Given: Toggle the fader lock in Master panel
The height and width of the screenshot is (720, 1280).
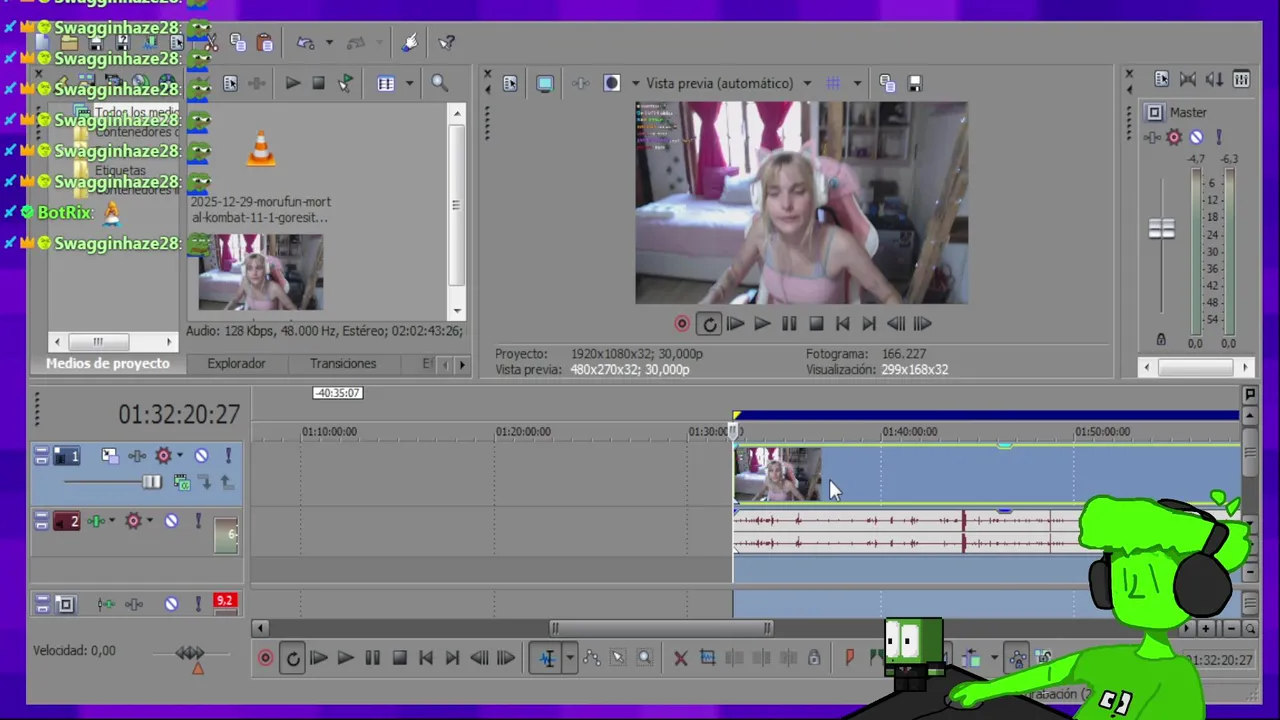Looking at the screenshot, I should [x=1161, y=340].
